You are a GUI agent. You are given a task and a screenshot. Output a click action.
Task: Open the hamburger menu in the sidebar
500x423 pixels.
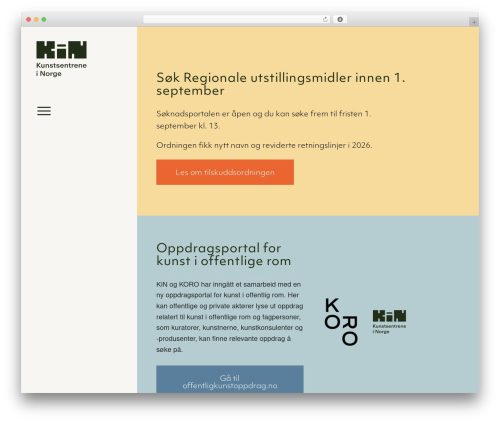44,111
